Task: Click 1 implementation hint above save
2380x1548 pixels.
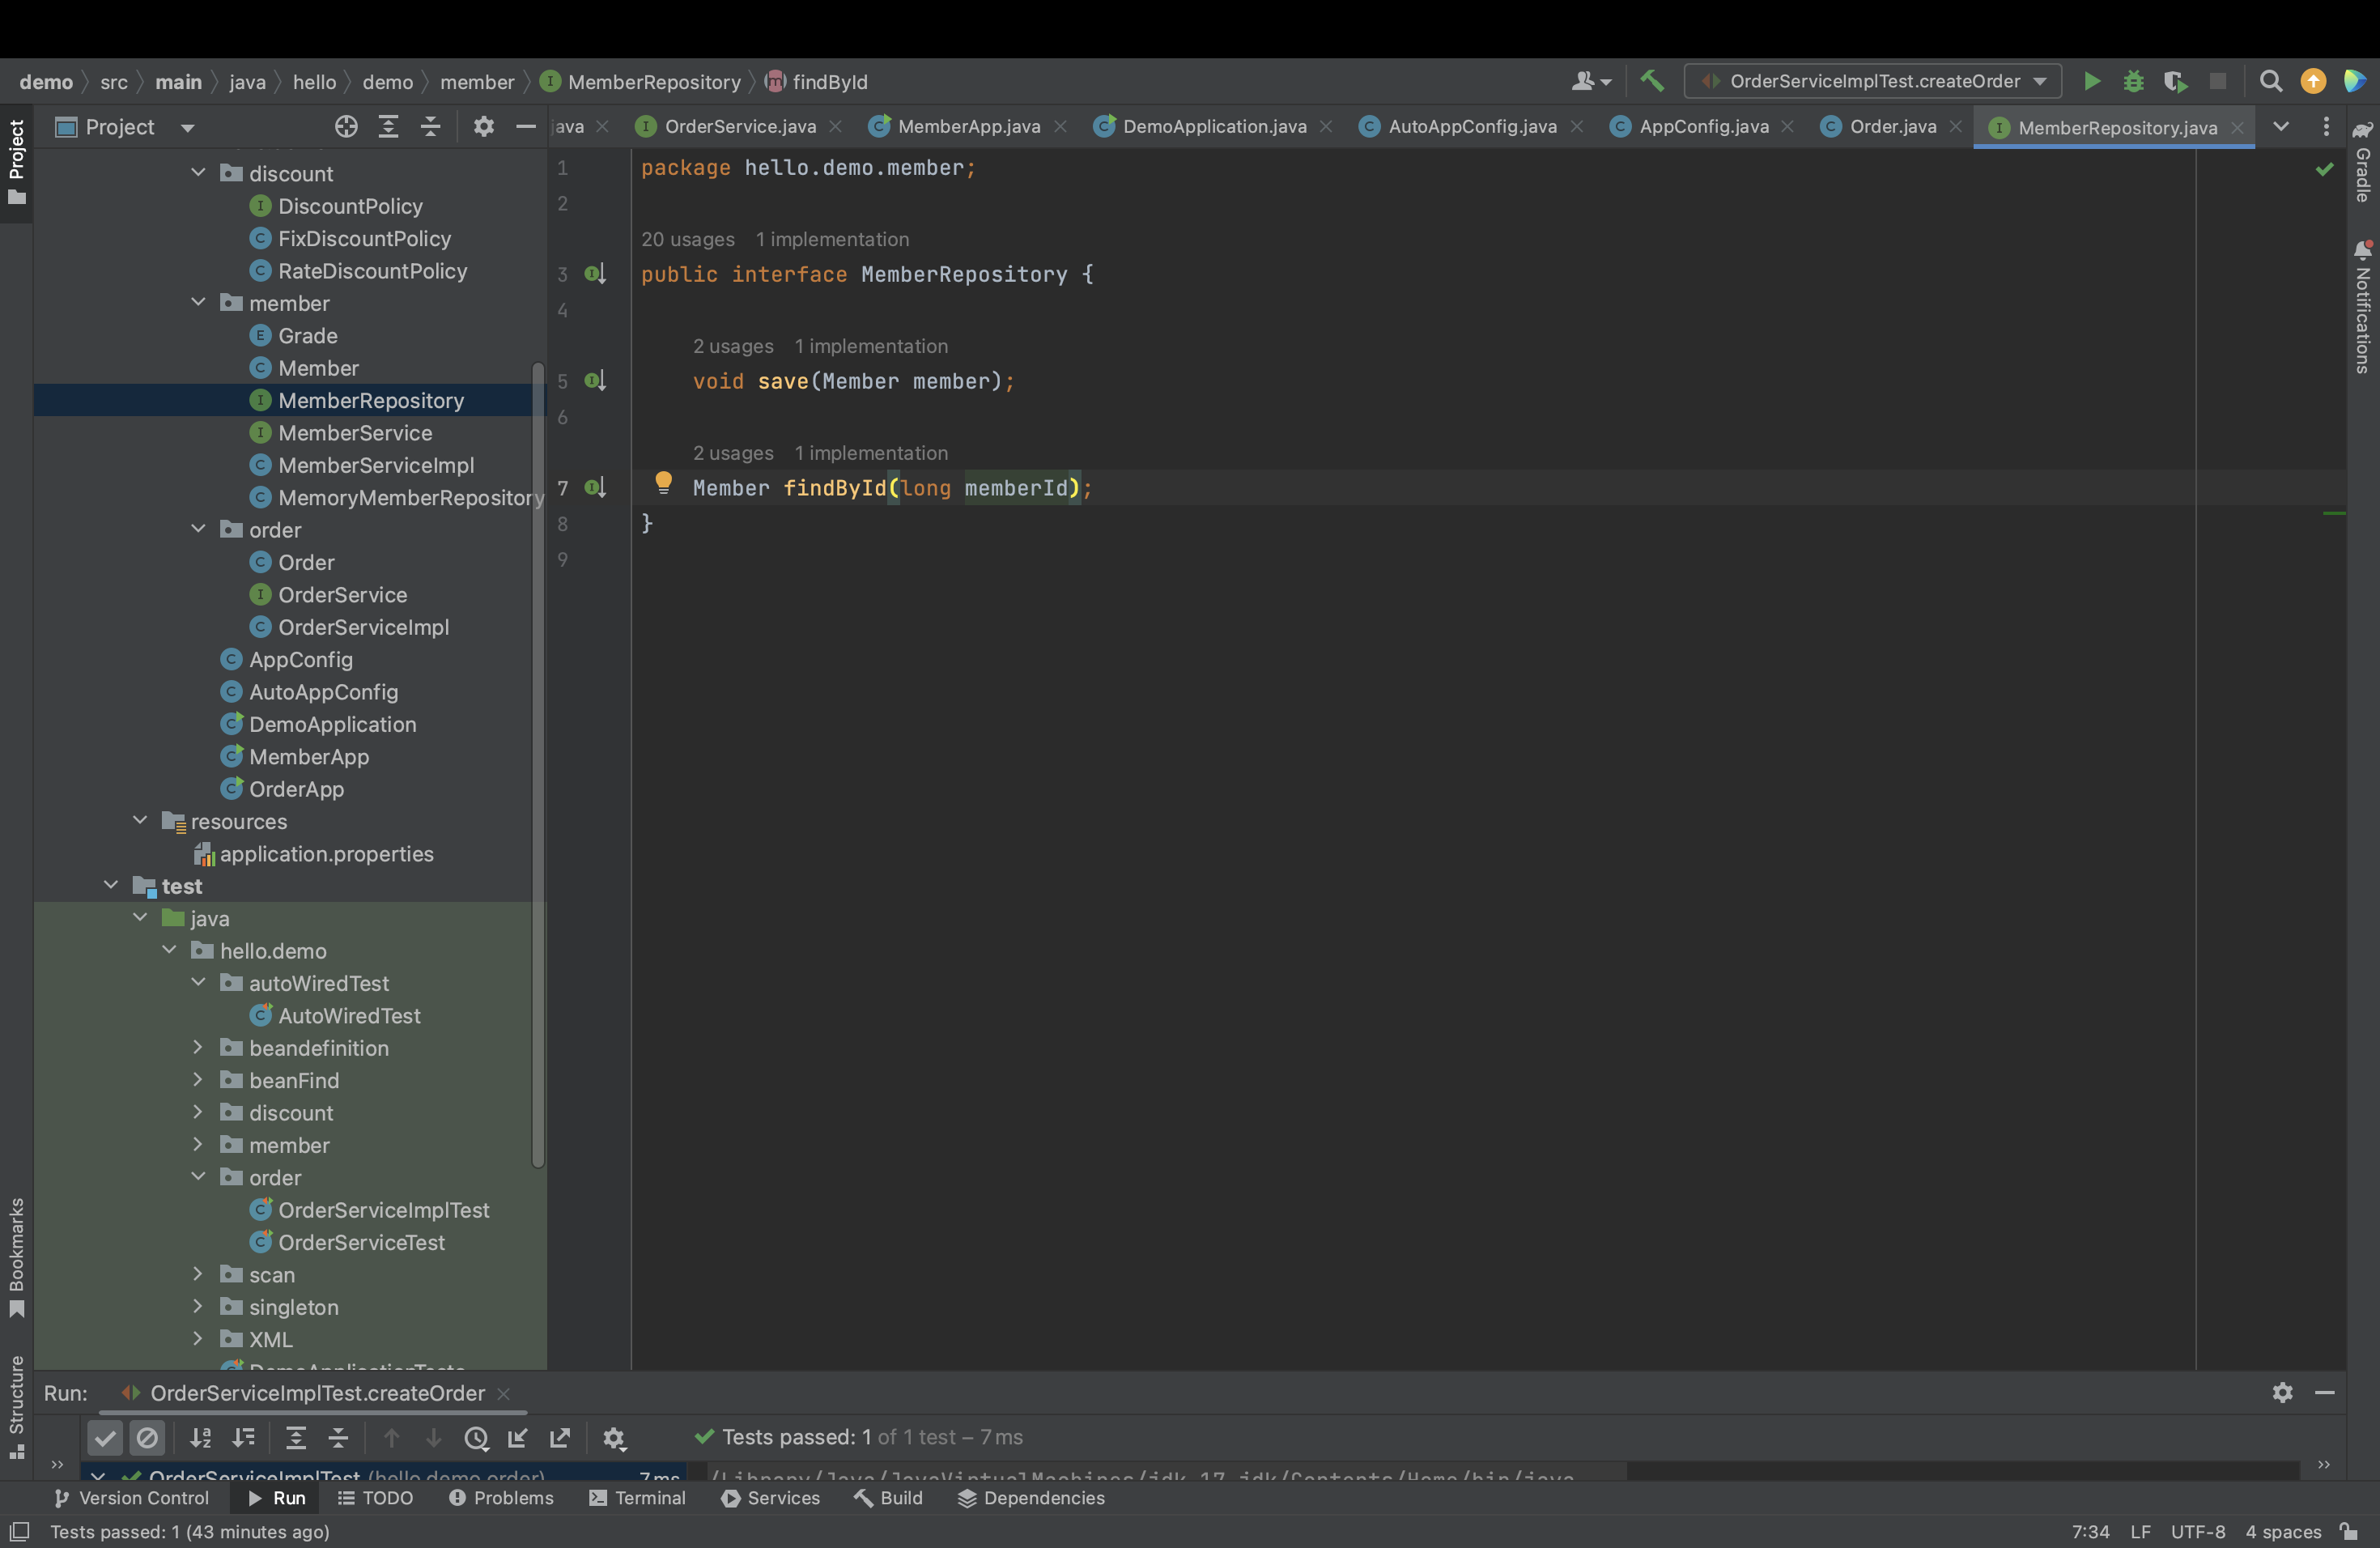Action: [x=871, y=346]
